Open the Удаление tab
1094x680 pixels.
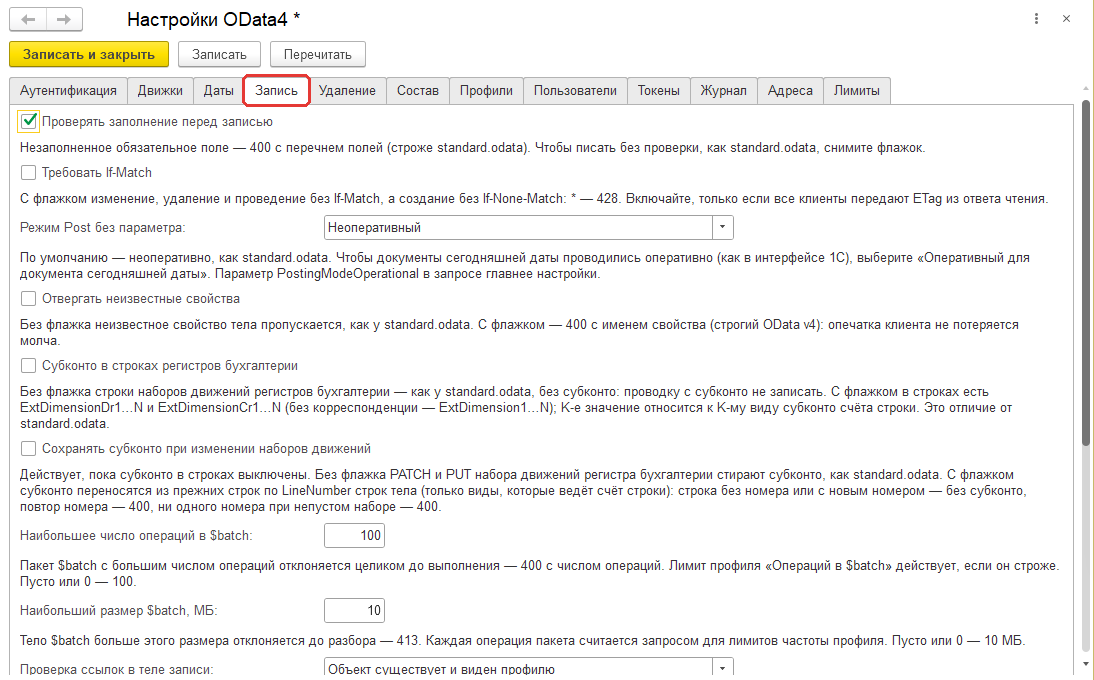[x=347, y=91]
